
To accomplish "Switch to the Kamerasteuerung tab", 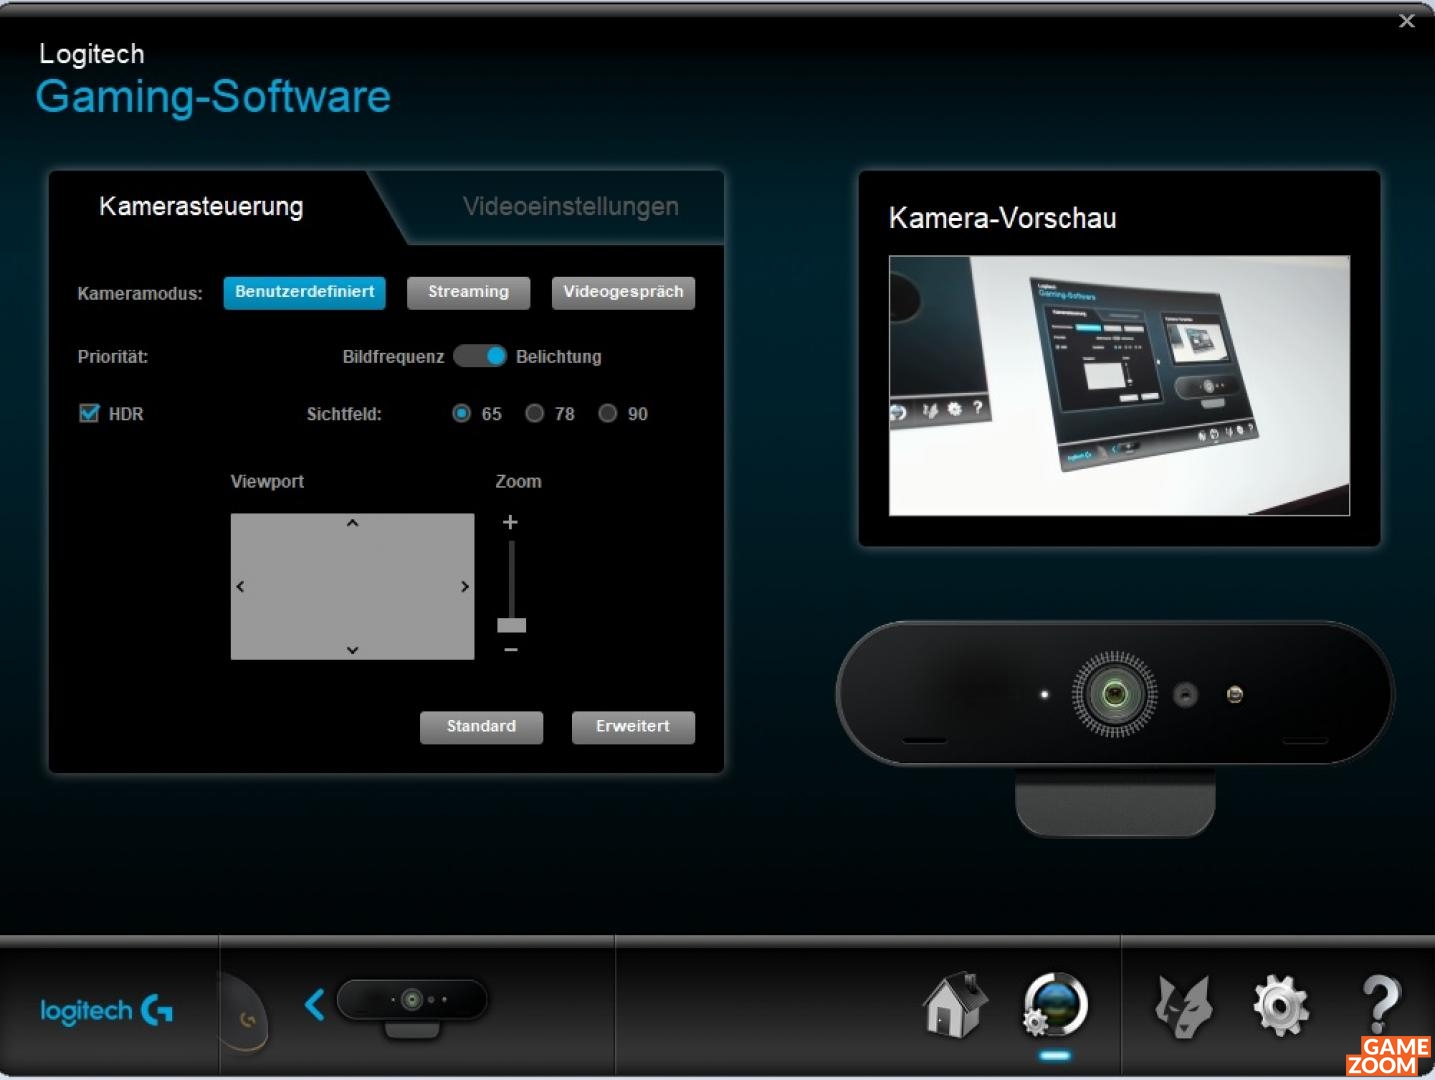I will [201, 207].
